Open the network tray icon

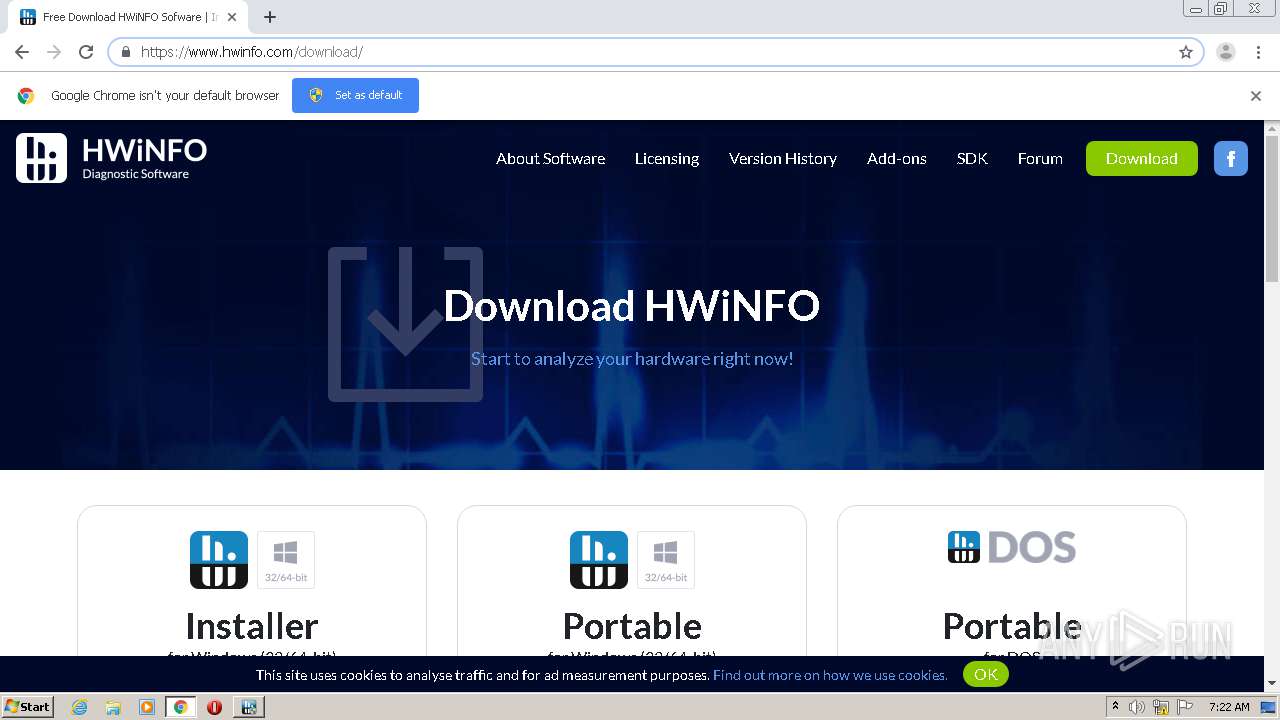[1161, 707]
